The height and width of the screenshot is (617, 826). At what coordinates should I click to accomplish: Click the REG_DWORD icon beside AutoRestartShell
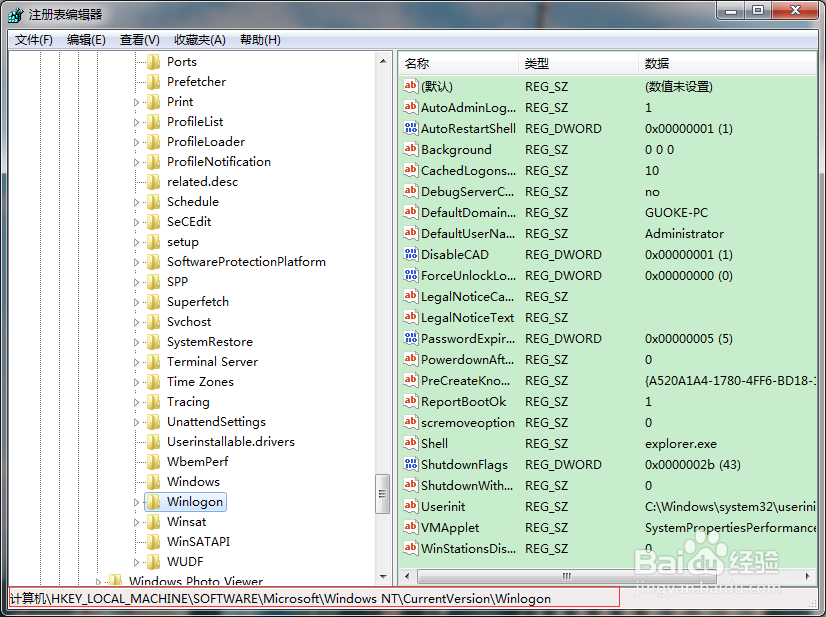point(410,128)
